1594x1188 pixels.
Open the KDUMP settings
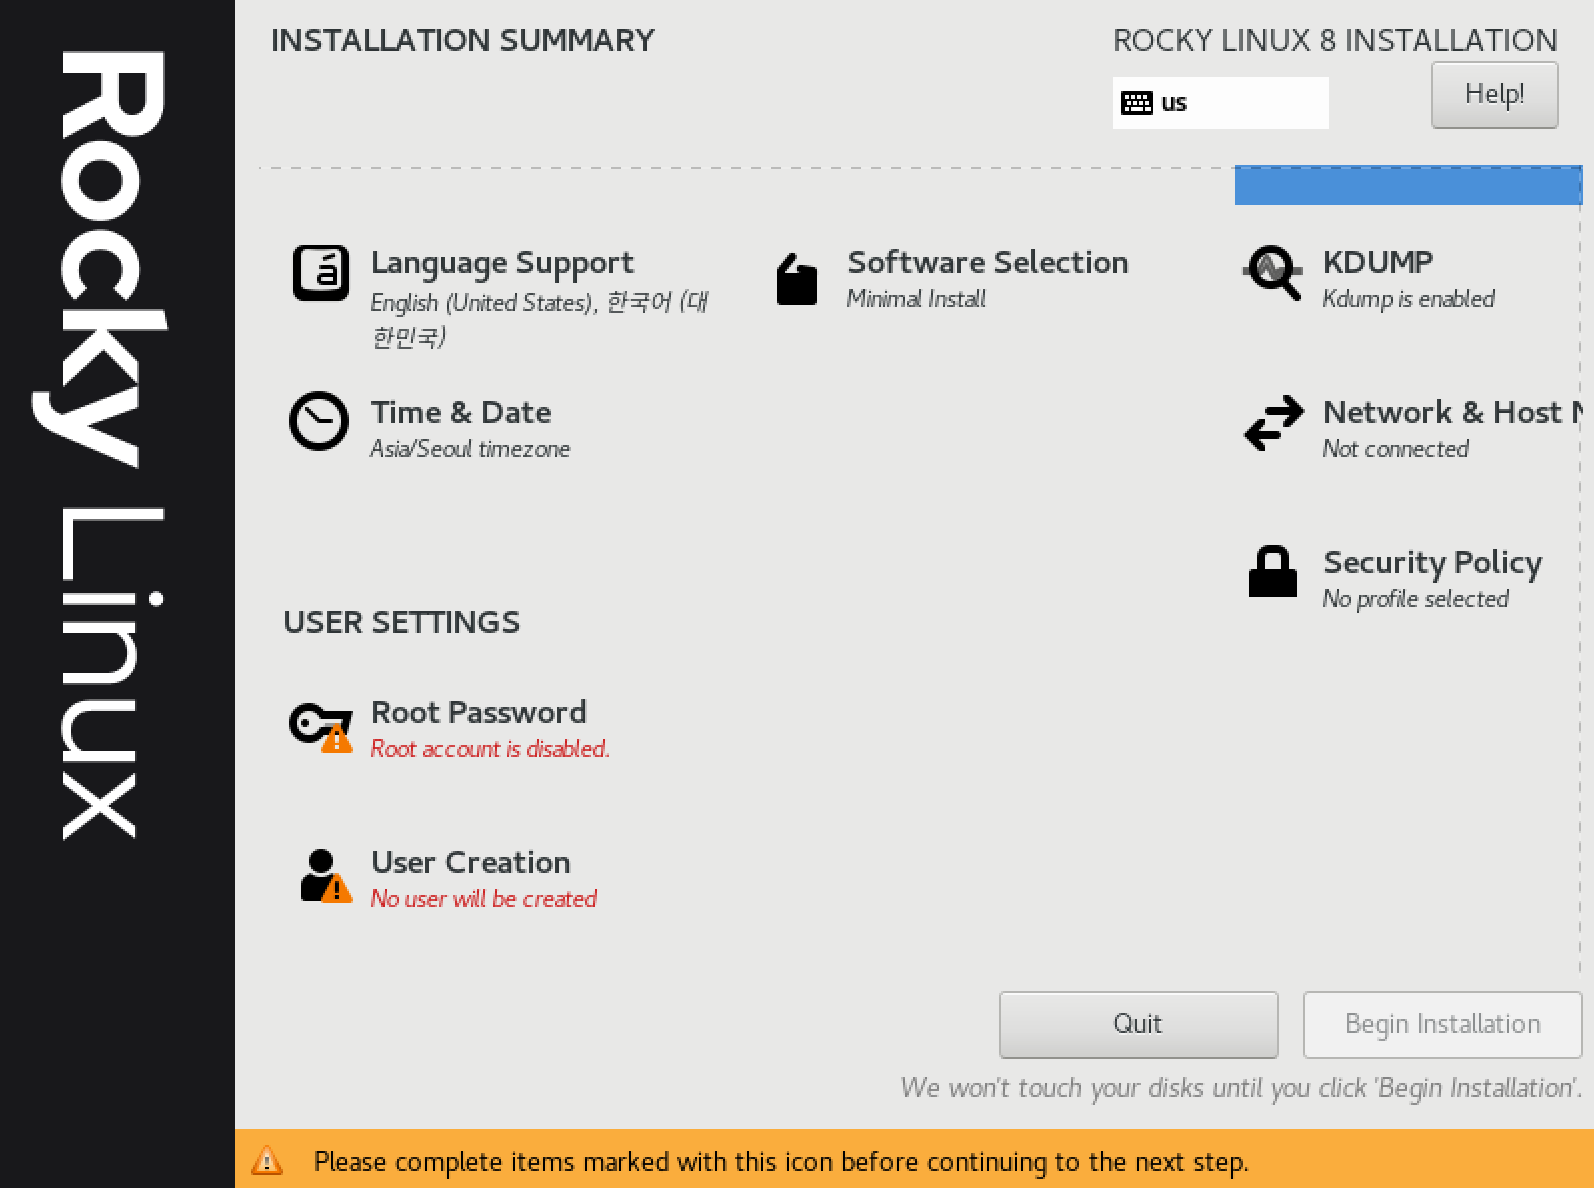pos(1378,262)
